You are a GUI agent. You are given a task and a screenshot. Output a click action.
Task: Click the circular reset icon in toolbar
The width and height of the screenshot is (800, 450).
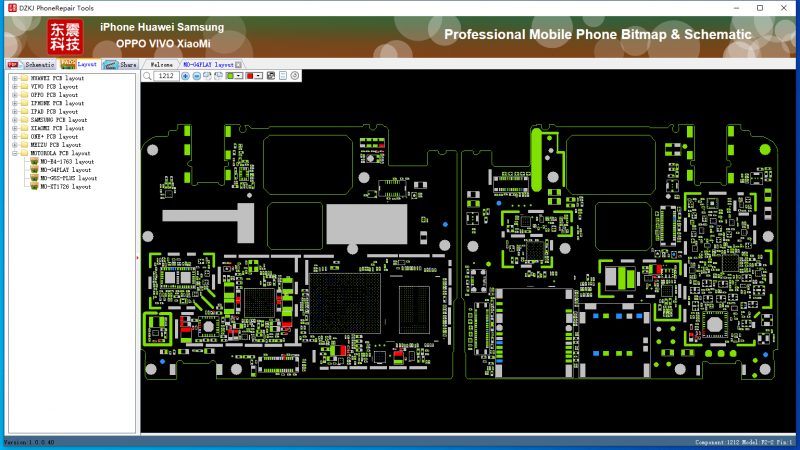[x=295, y=76]
